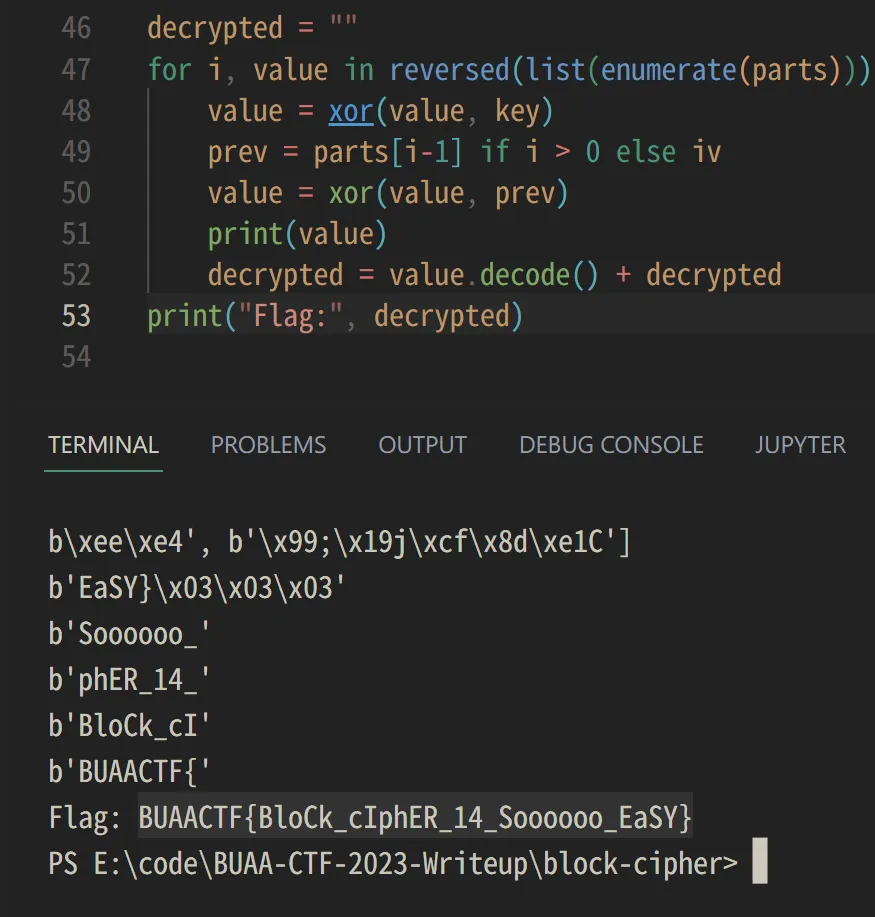Switch to the OUTPUT tab

click(x=422, y=445)
